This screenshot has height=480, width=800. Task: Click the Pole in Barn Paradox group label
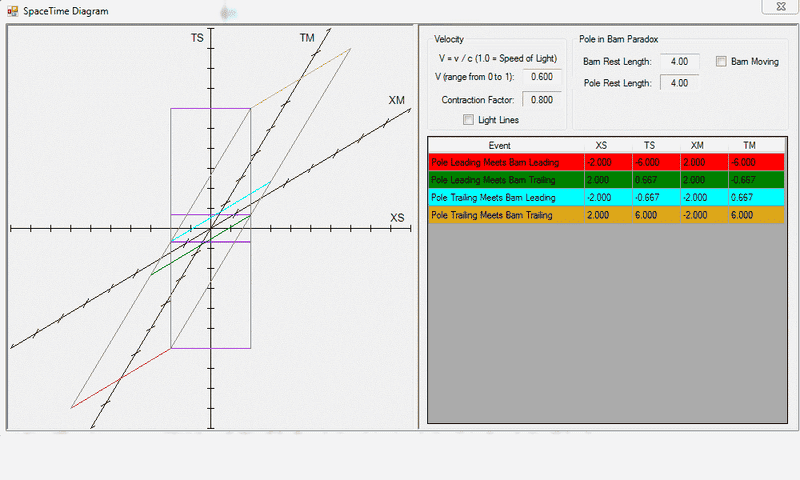(618, 39)
